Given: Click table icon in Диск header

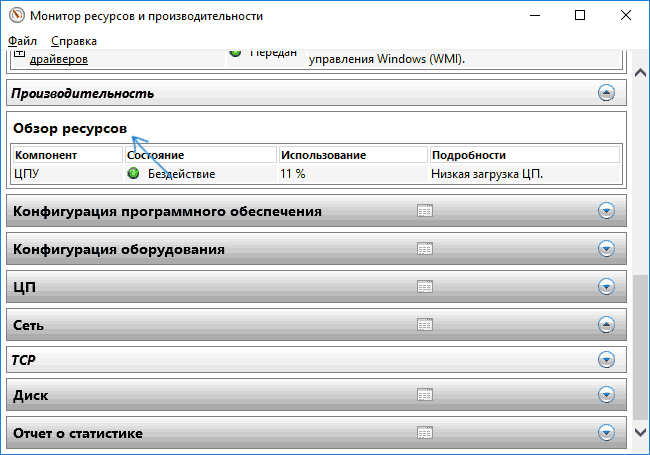Looking at the screenshot, I should (425, 395).
